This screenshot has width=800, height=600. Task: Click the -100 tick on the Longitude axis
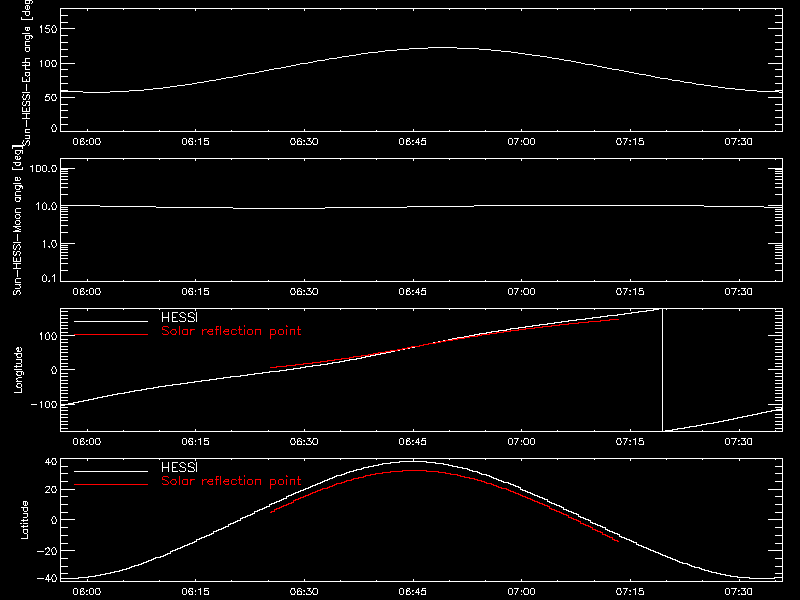[x=44, y=404]
